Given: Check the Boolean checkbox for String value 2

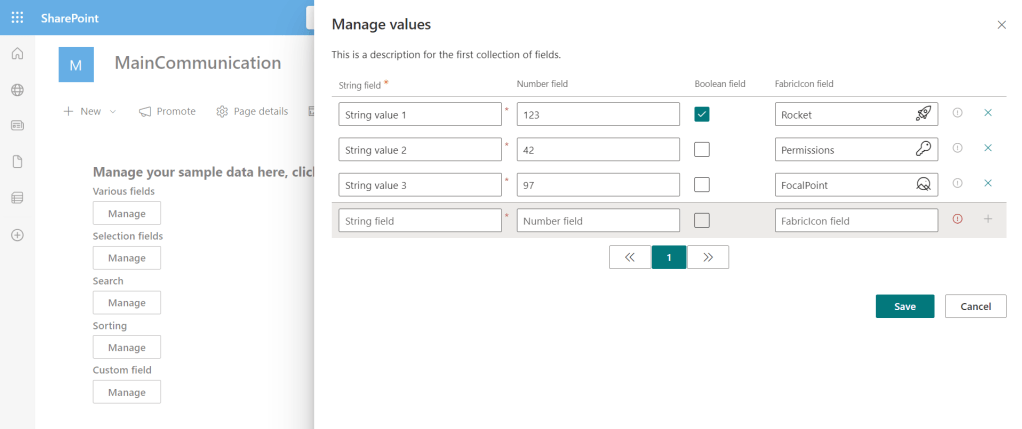Looking at the screenshot, I should tap(702, 149).
